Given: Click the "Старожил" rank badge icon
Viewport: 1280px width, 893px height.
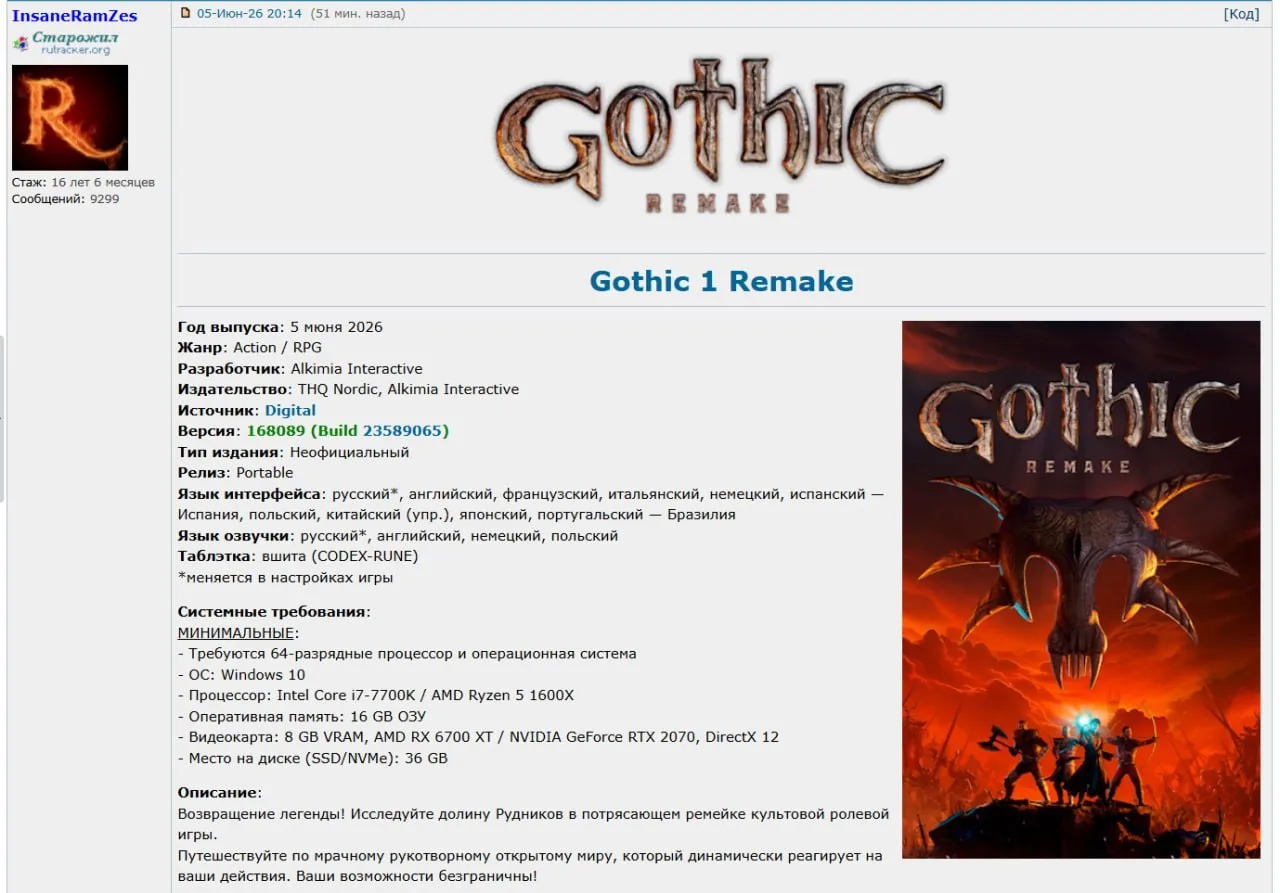Looking at the screenshot, I should 66,43.
